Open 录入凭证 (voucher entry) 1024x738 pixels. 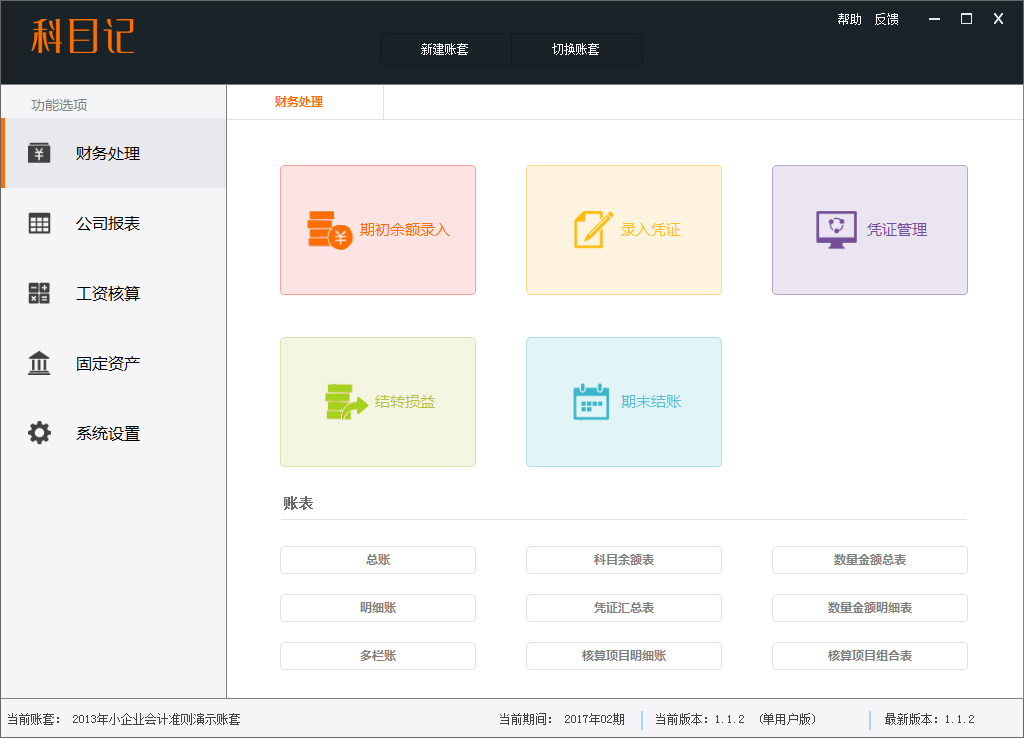[623, 229]
